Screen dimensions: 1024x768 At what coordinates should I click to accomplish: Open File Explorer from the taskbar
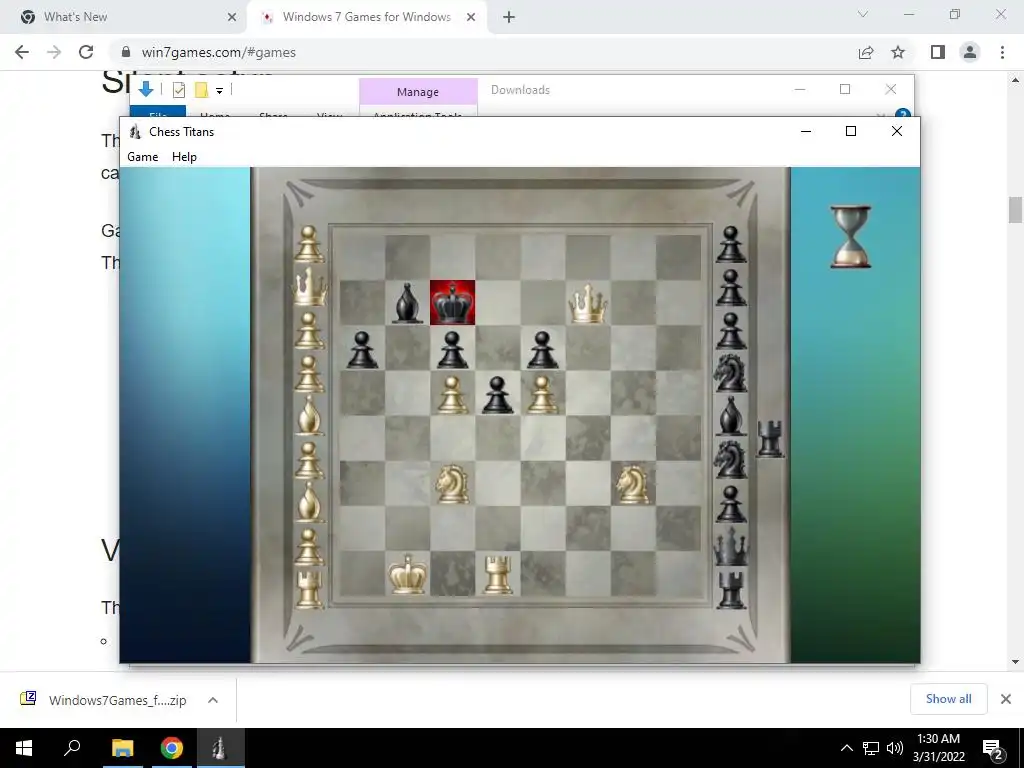pos(122,748)
